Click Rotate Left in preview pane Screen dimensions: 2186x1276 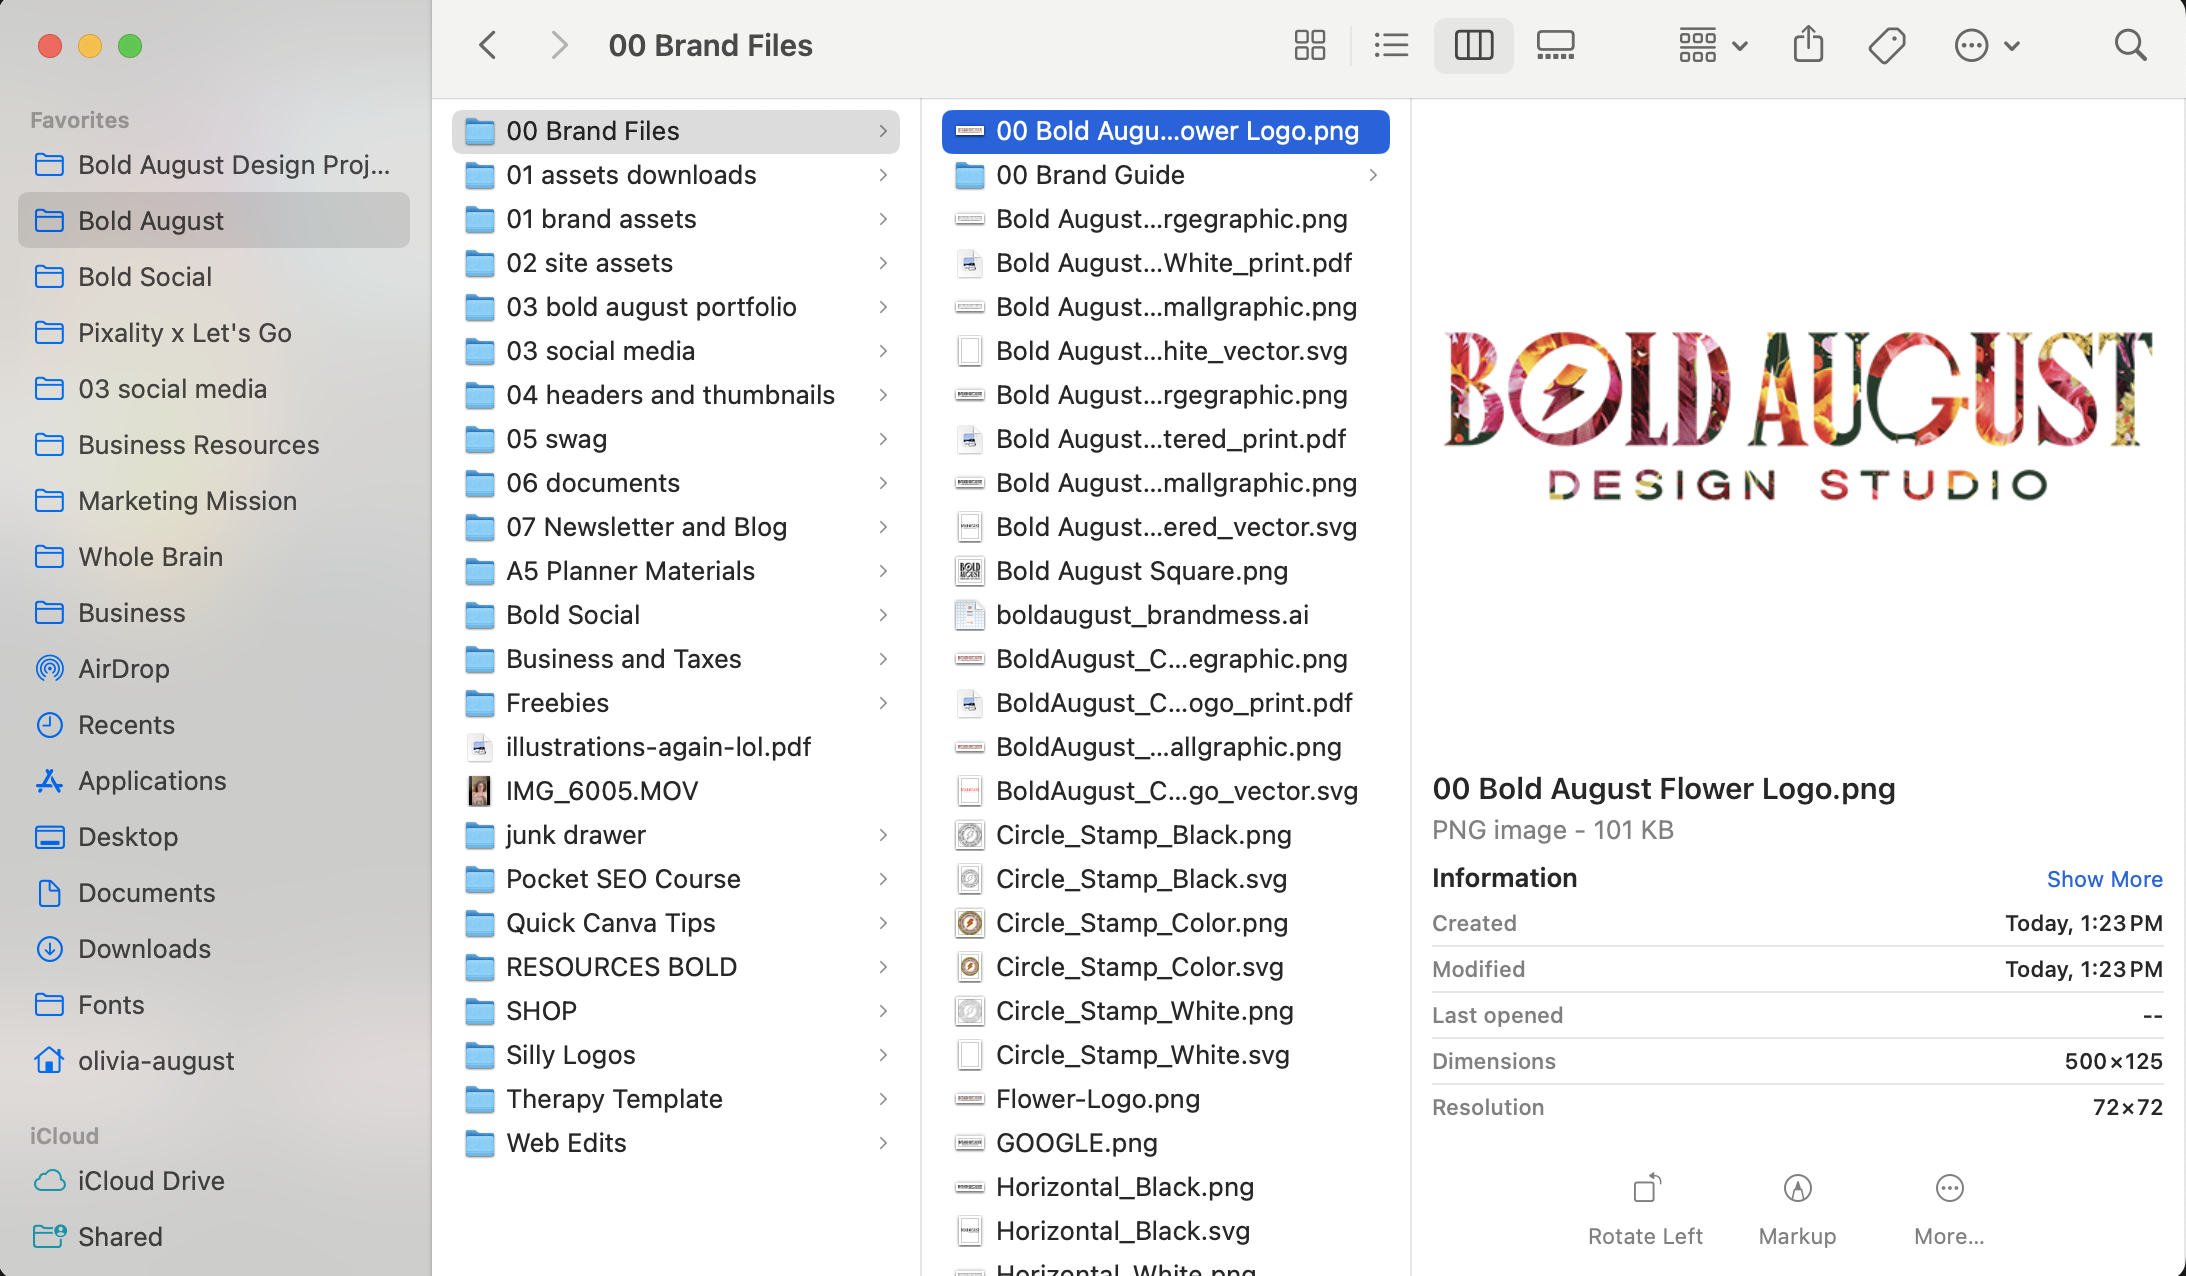(x=1645, y=1208)
